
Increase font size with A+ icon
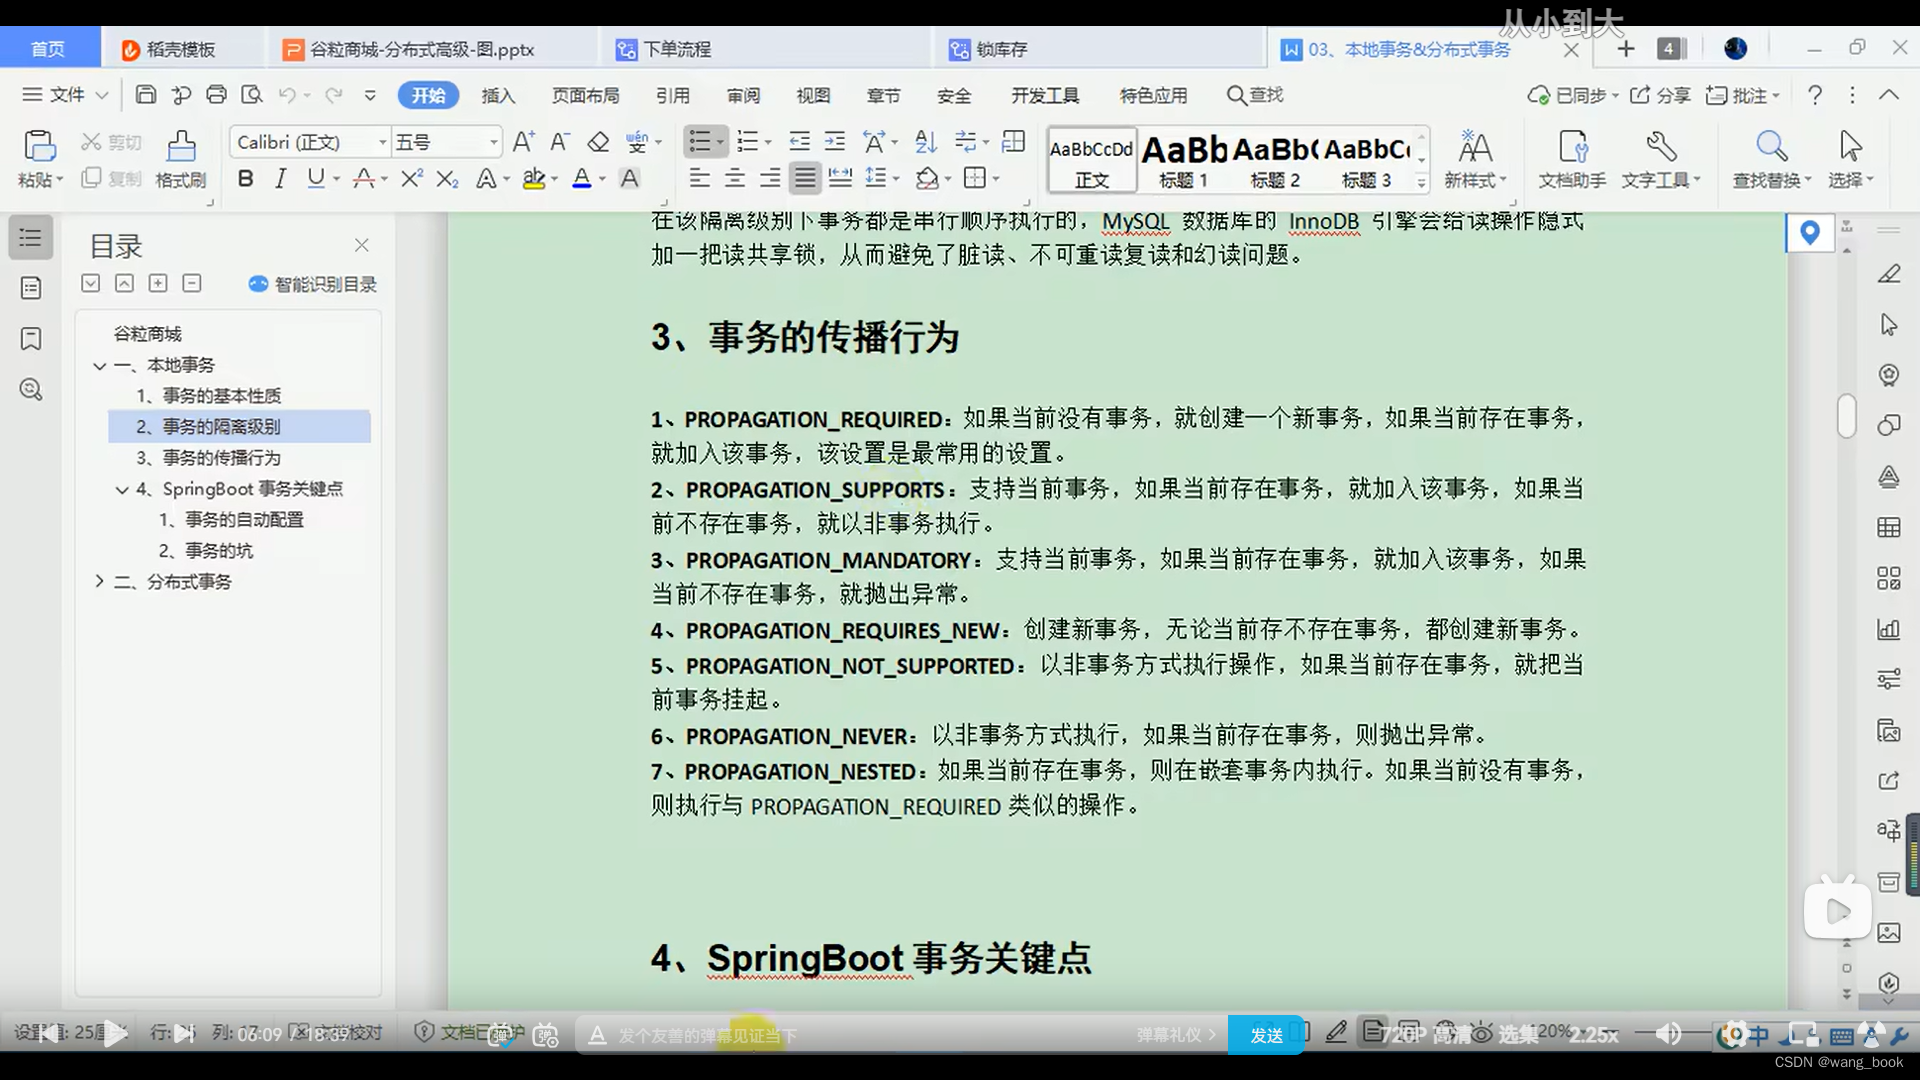click(523, 142)
